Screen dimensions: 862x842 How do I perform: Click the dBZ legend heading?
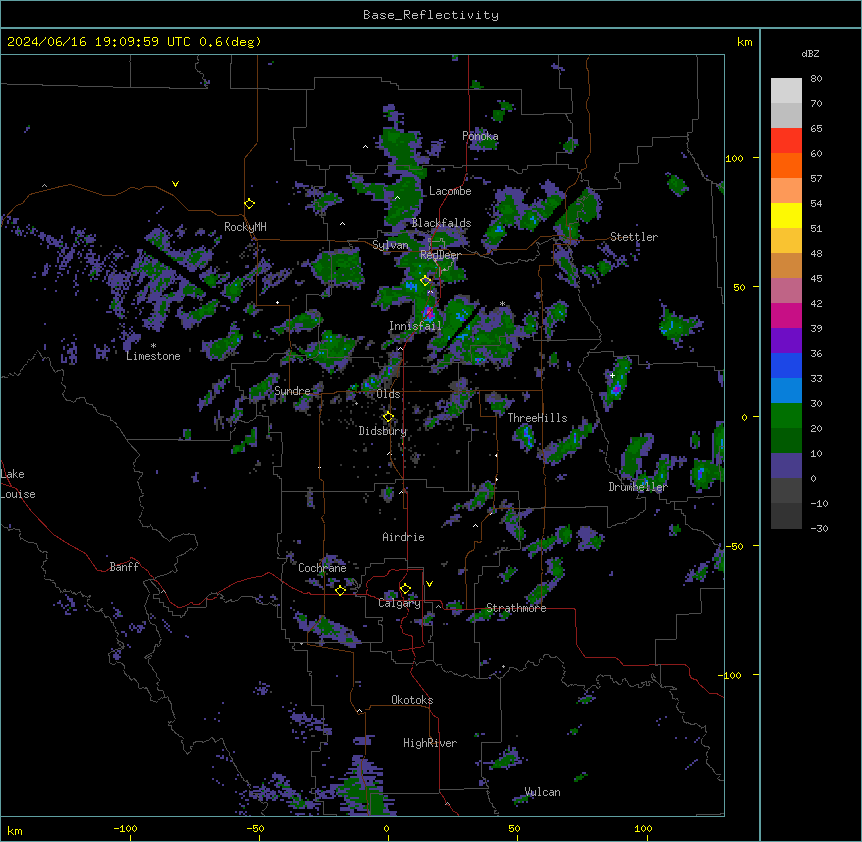(810, 53)
